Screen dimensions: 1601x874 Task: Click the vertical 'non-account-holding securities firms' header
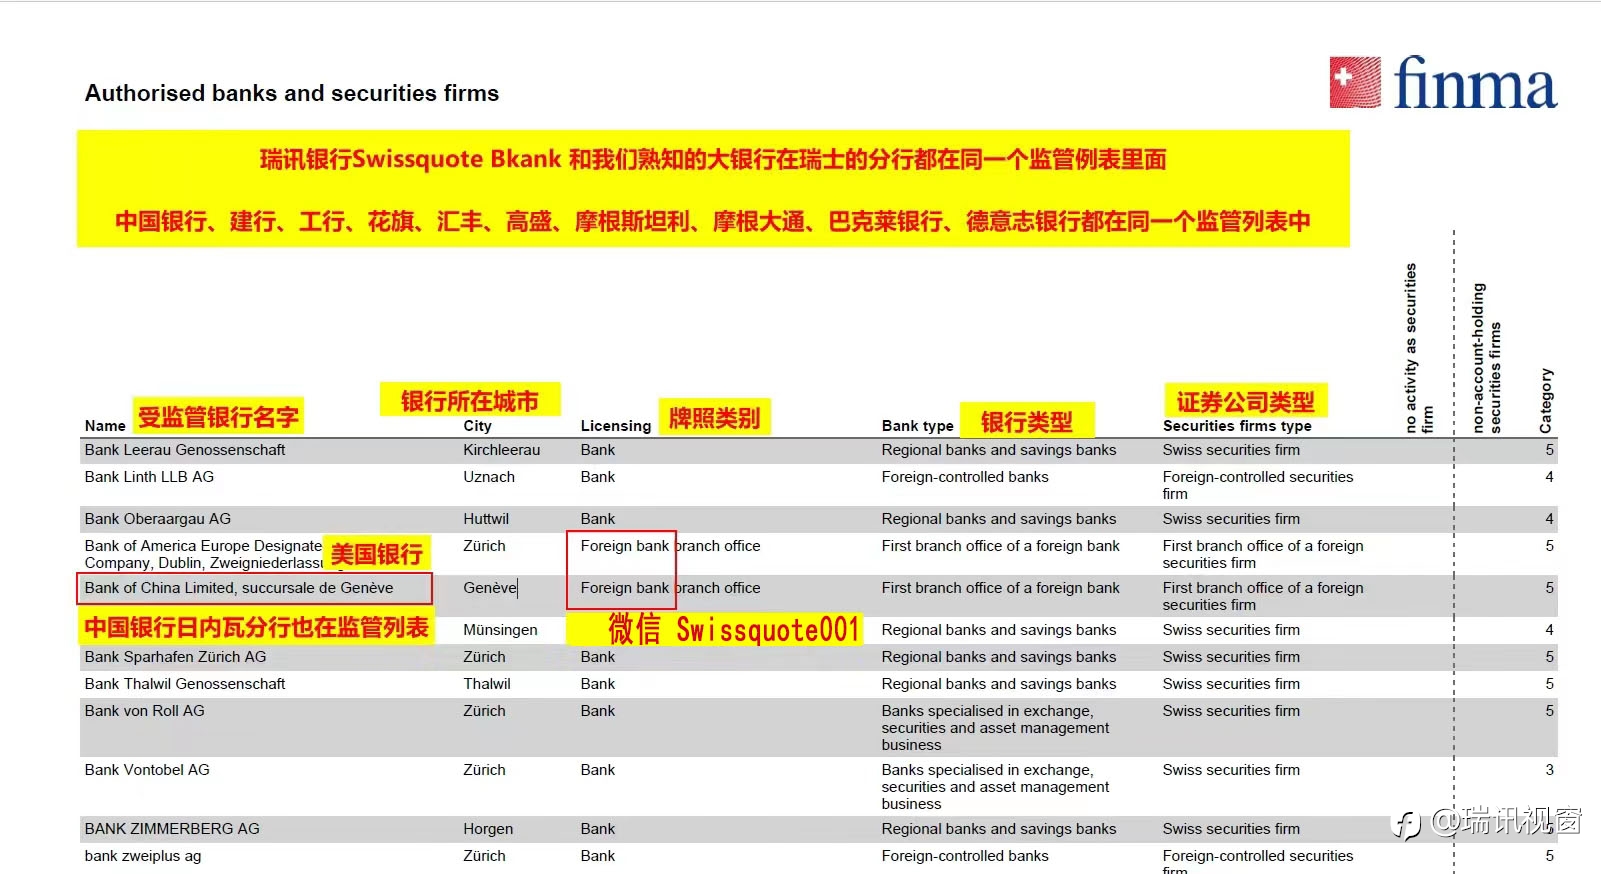1486,358
